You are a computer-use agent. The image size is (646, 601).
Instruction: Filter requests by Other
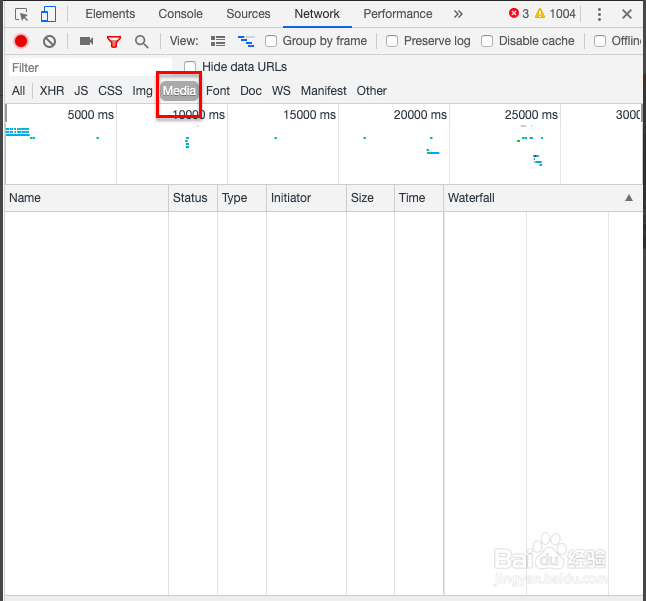tap(372, 91)
